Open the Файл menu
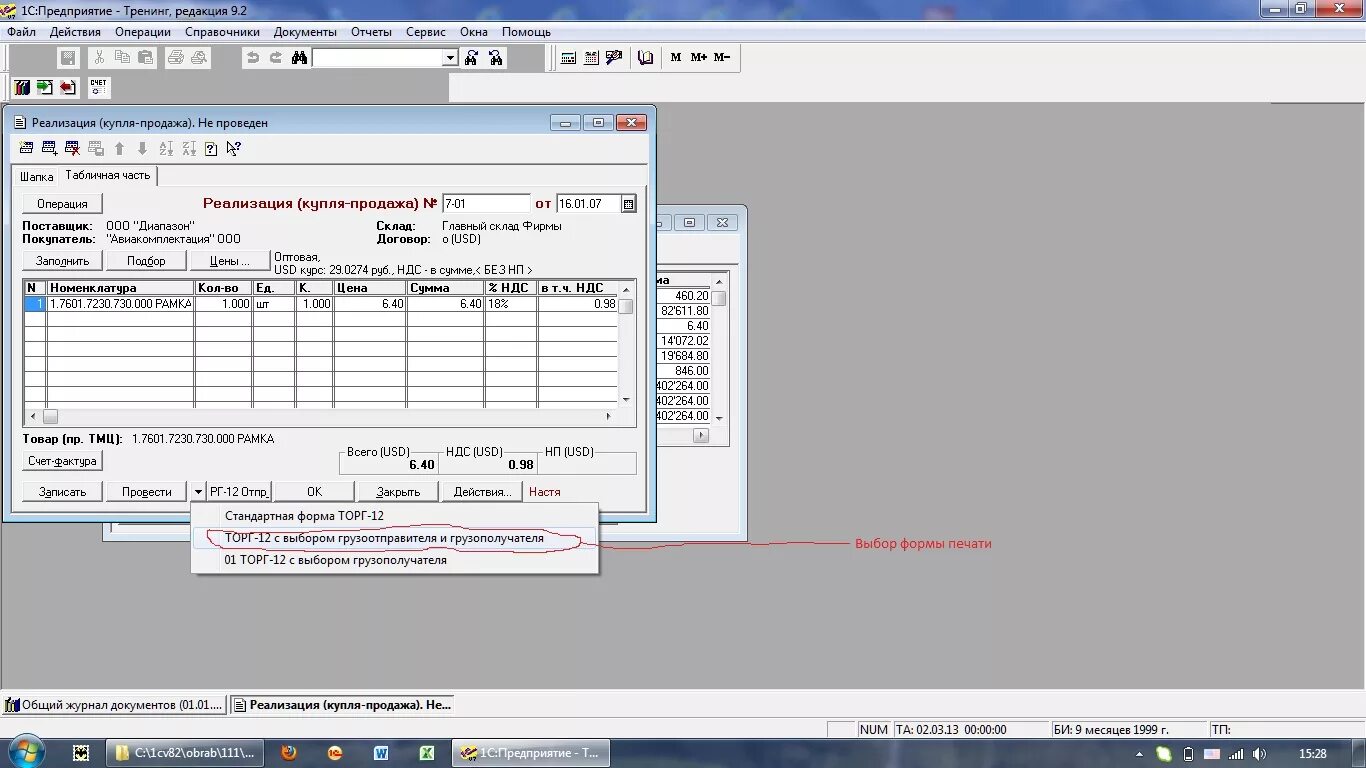Image resolution: width=1366 pixels, height=768 pixels. coord(21,32)
